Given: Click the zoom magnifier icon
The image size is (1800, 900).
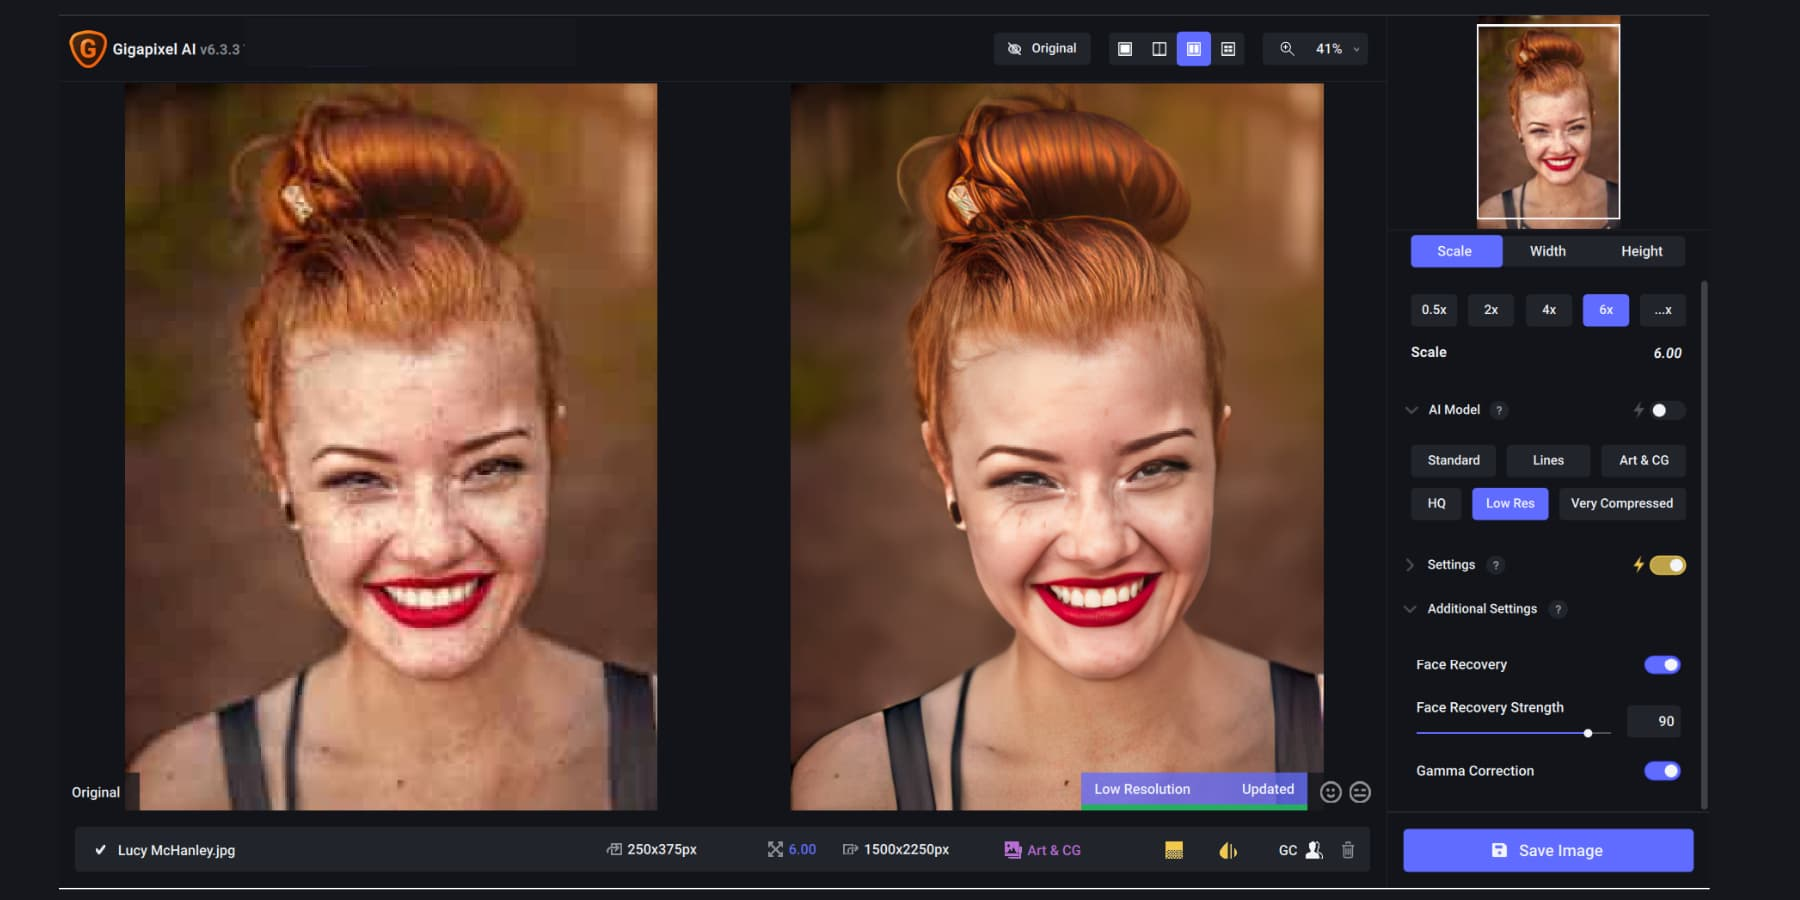Looking at the screenshot, I should coord(1286,48).
